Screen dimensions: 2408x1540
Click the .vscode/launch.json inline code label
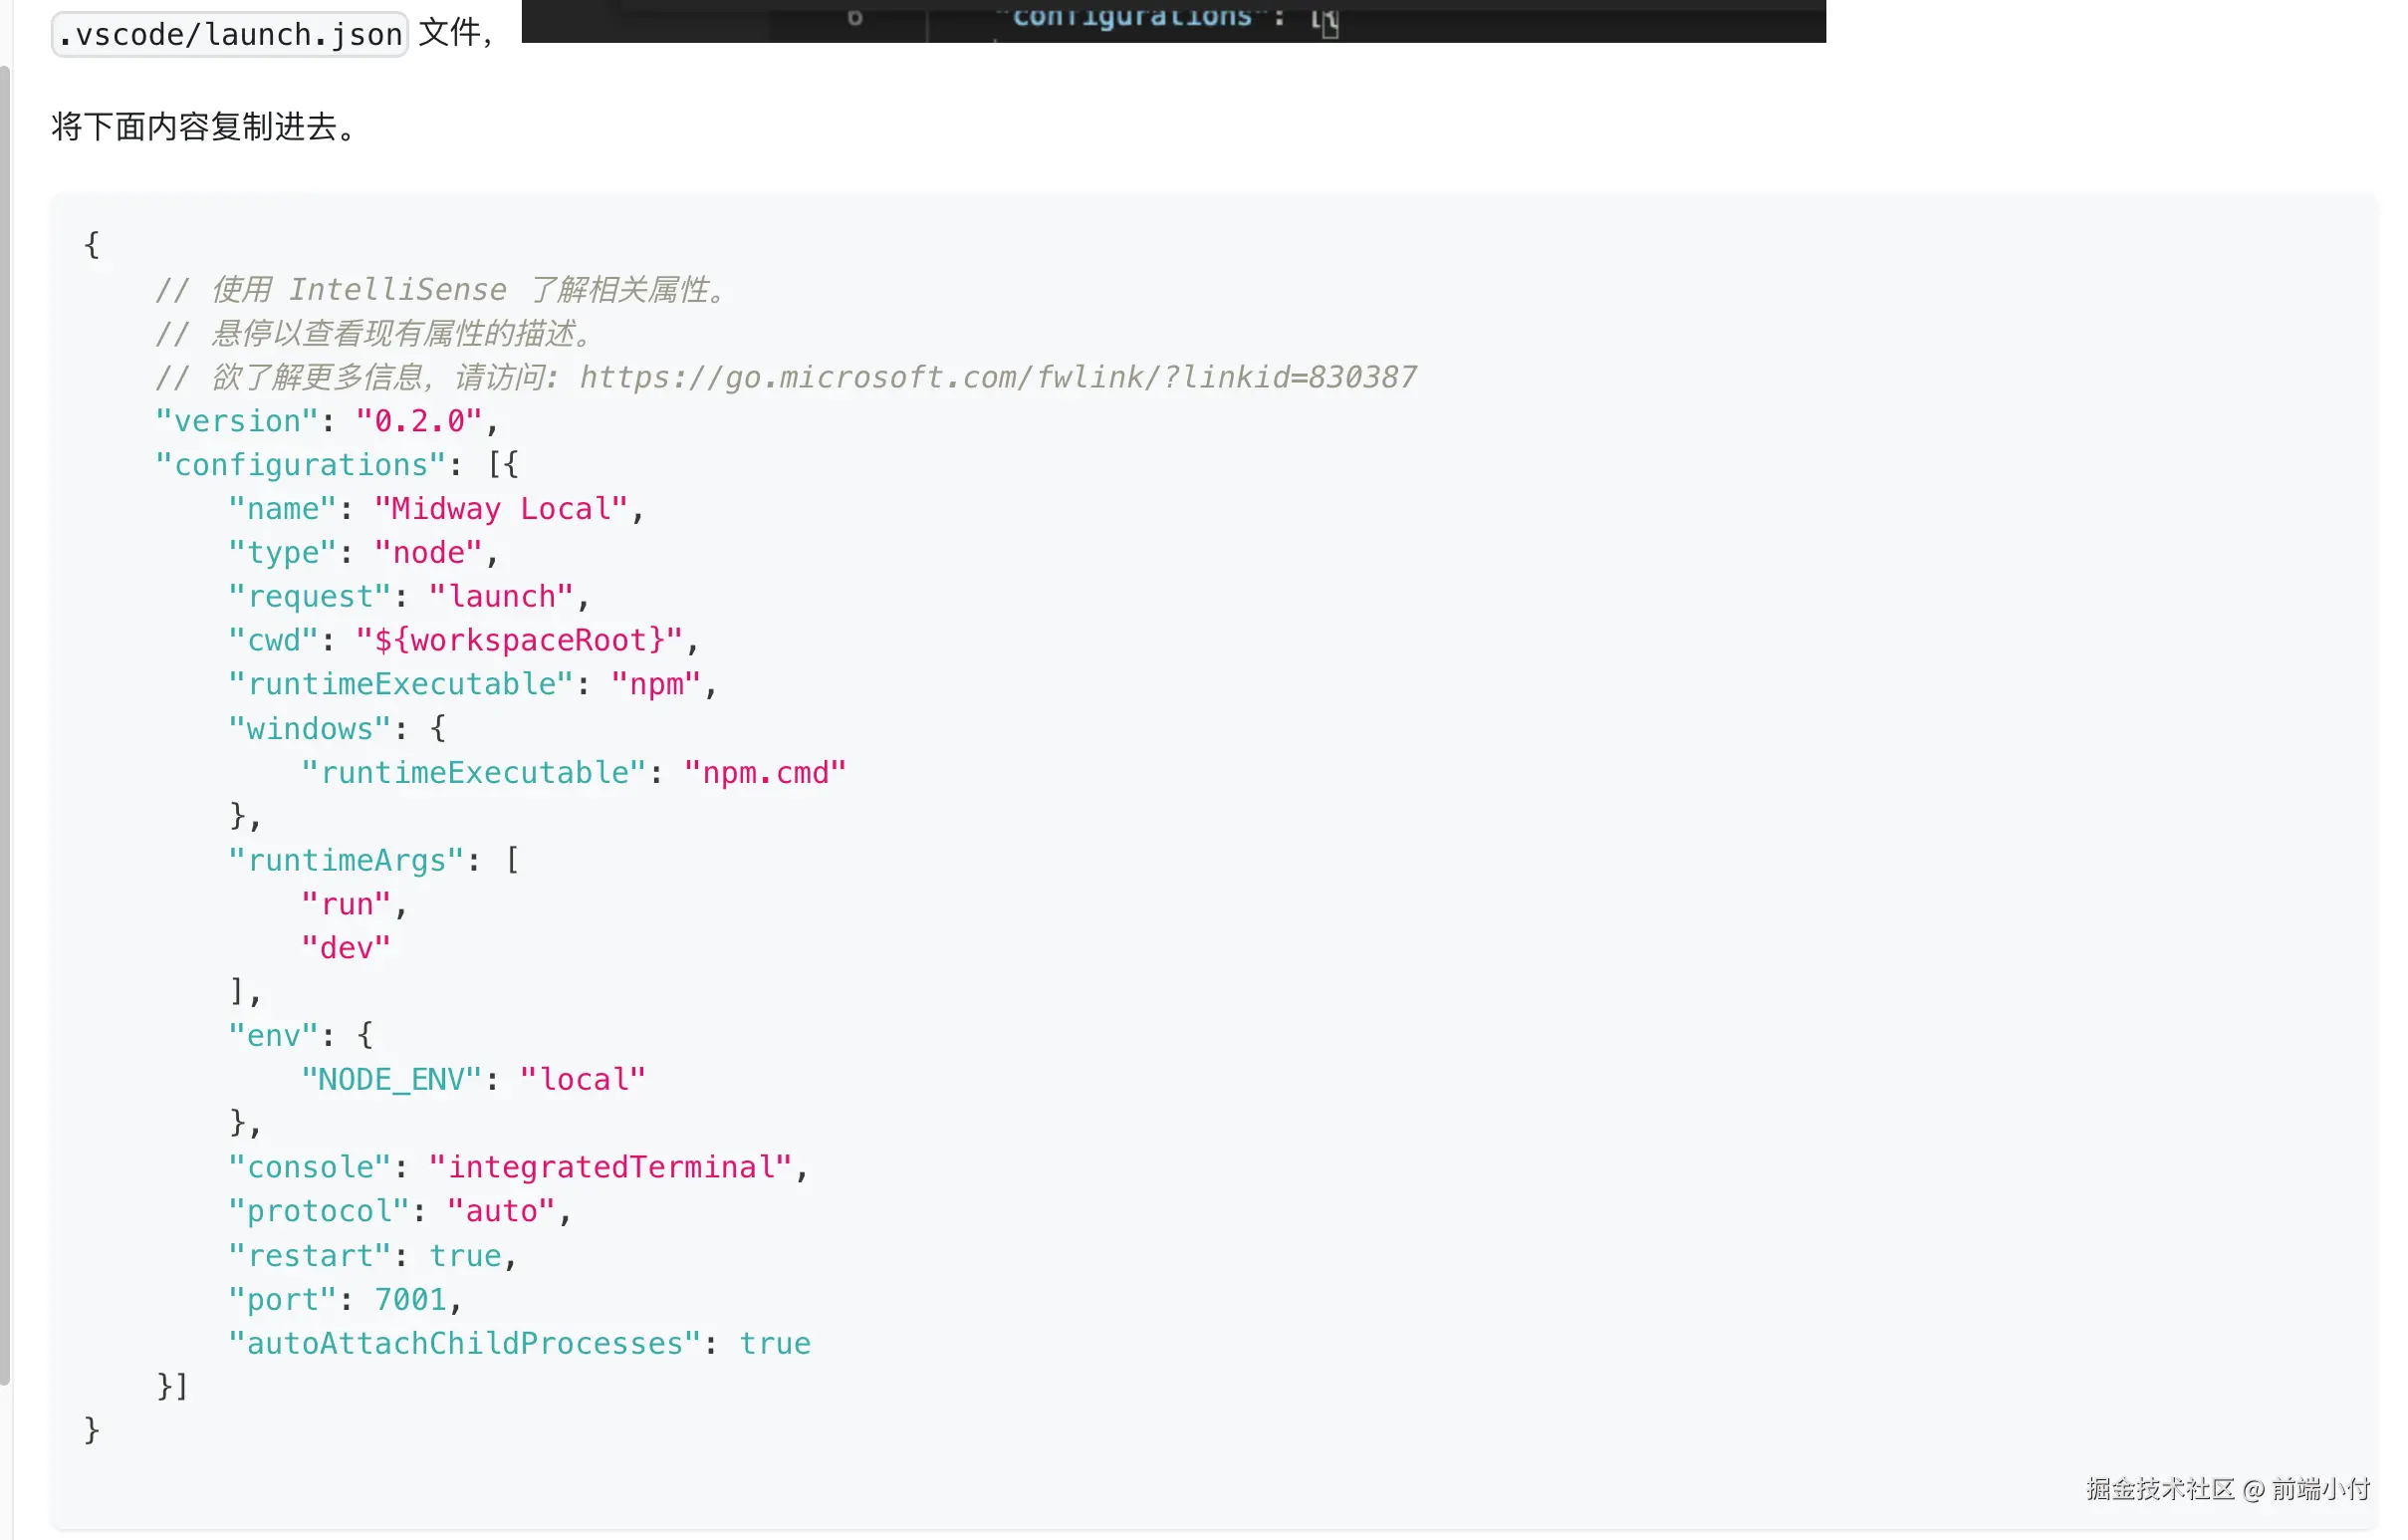tap(229, 34)
